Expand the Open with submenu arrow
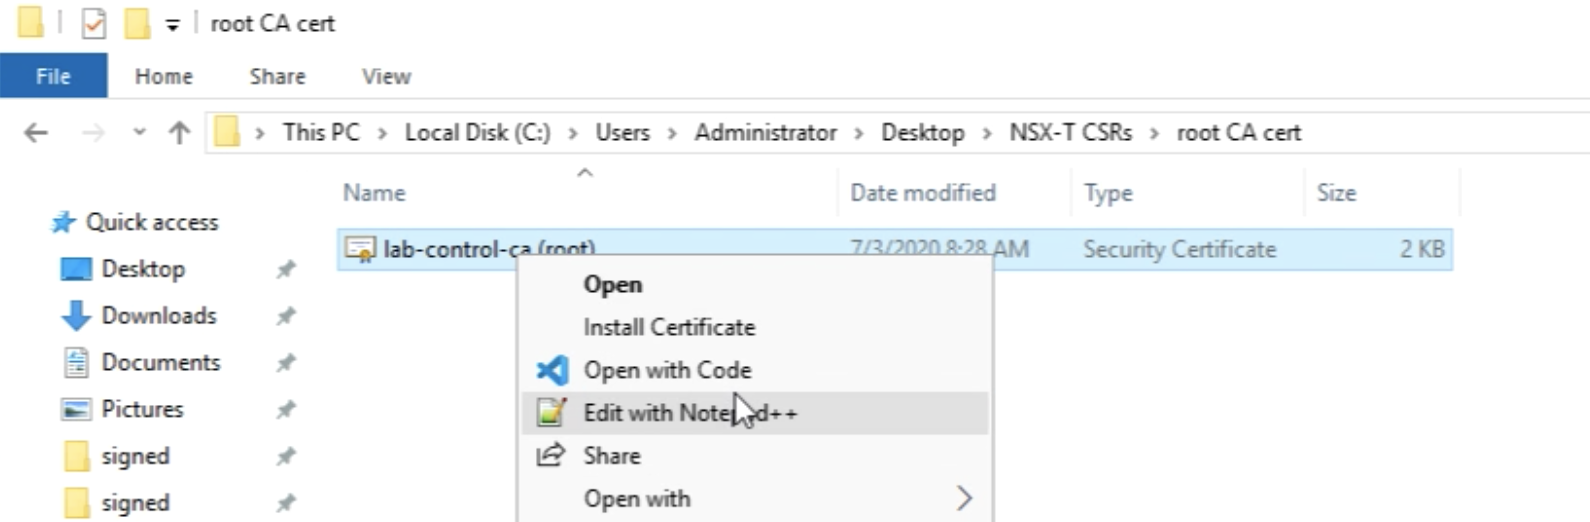This screenshot has height=522, width=1590. (x=963, y=498)
